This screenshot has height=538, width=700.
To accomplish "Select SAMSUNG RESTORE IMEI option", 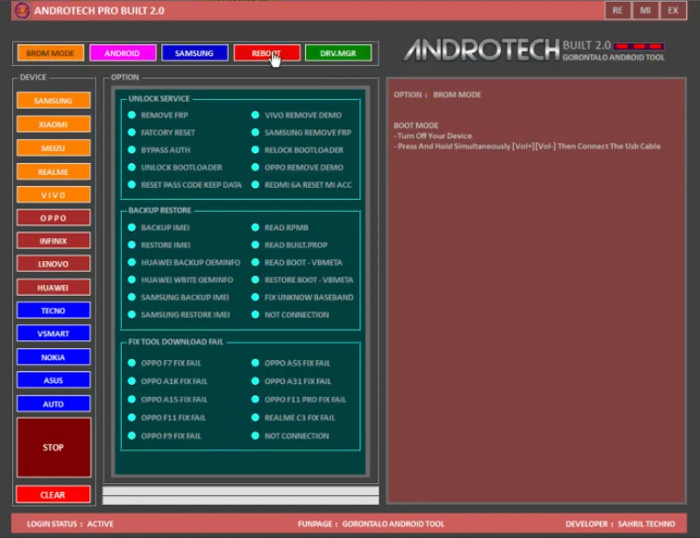I will (179, 315).
